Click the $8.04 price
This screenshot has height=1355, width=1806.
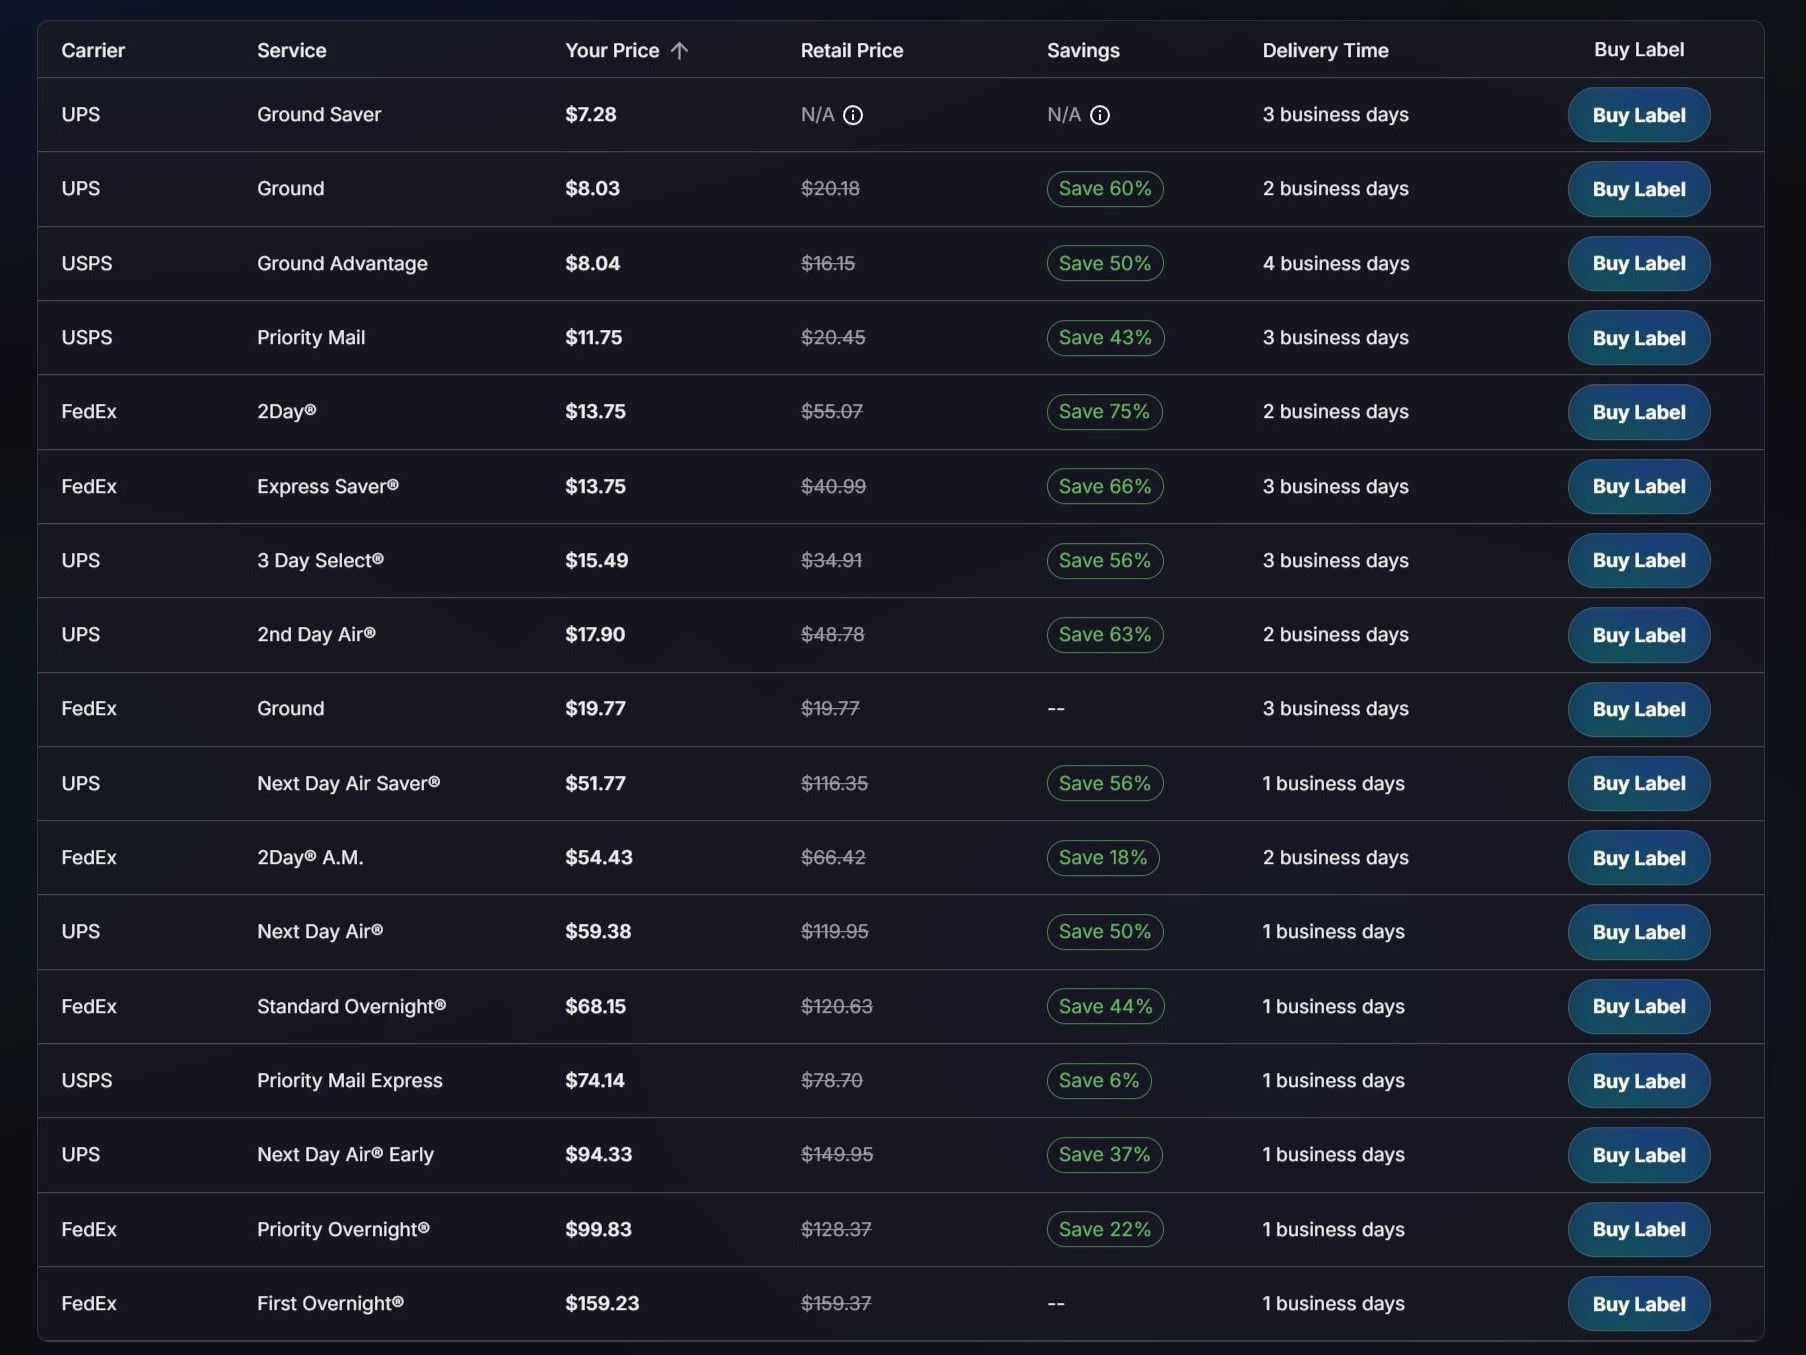pos(593,264)
